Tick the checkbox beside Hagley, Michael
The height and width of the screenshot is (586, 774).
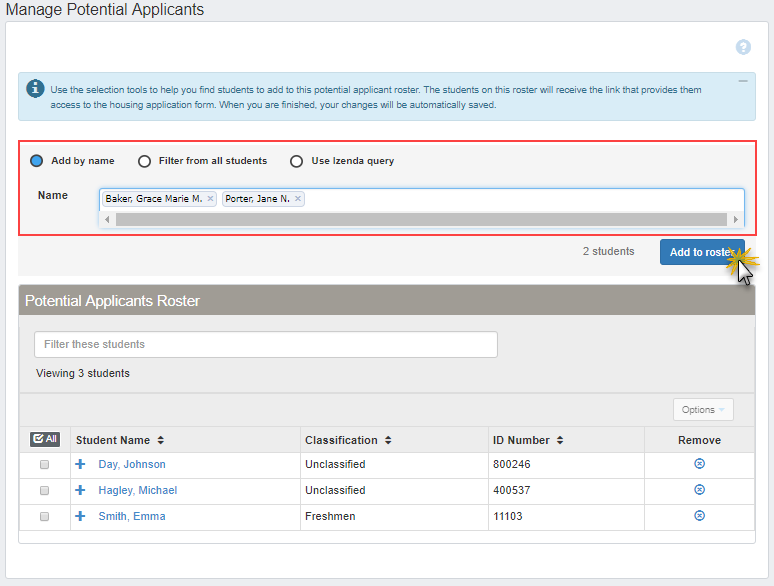pyautogui.click(x=44, y=491)
